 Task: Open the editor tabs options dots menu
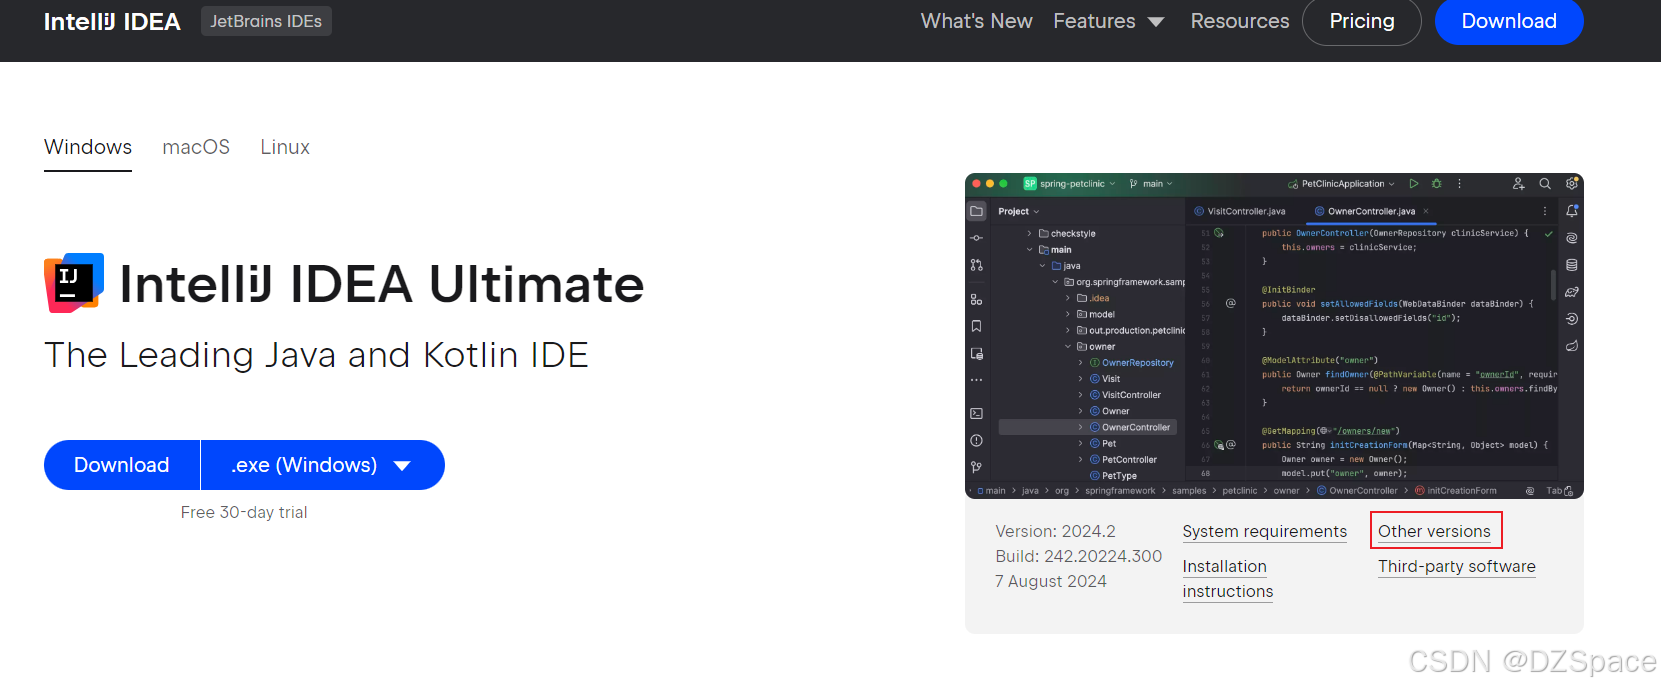point(1545,211)
